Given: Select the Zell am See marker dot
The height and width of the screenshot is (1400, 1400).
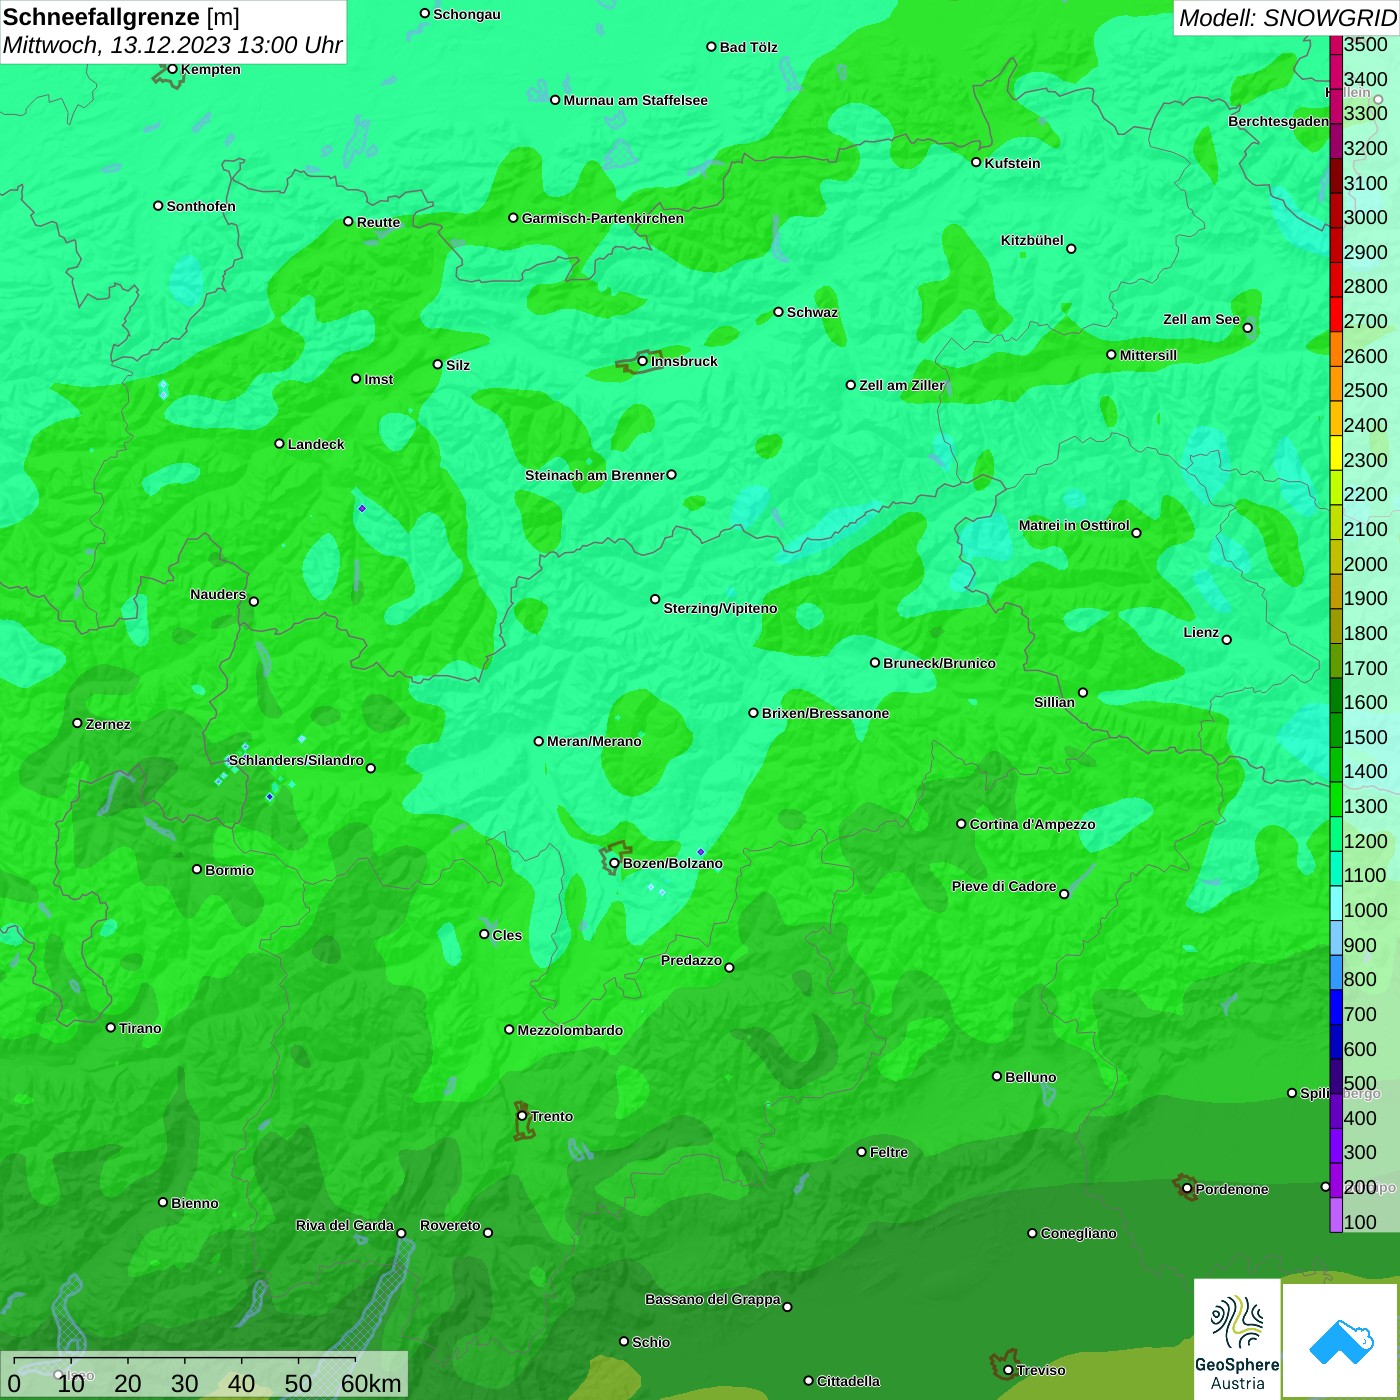Looking at the screenshot, I should [x=1247, y=327].
